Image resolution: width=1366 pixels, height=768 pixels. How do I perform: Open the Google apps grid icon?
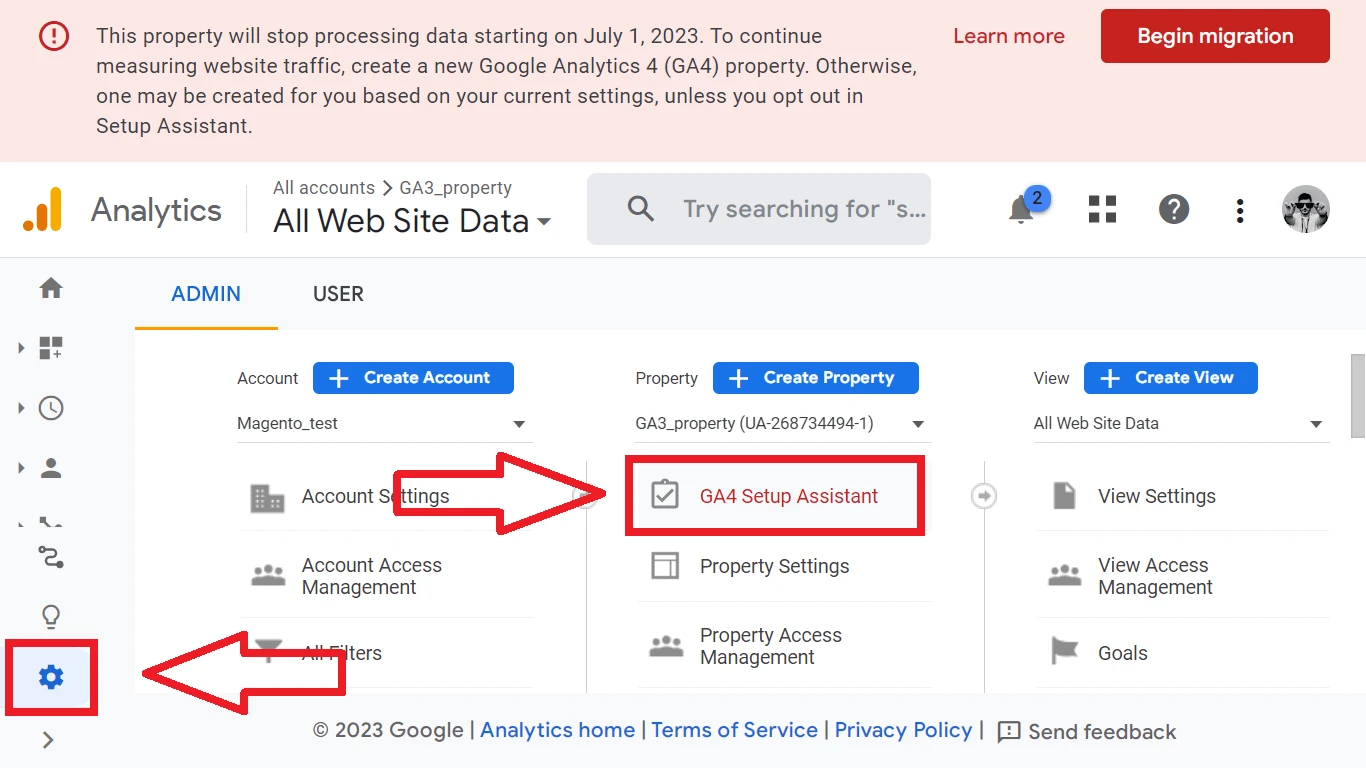(1102, 210)
